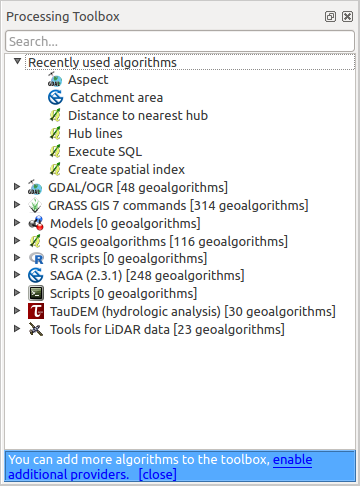360x486 pixels.
Task: Expand the GDAL/OGR group
Action: (17, 187)
